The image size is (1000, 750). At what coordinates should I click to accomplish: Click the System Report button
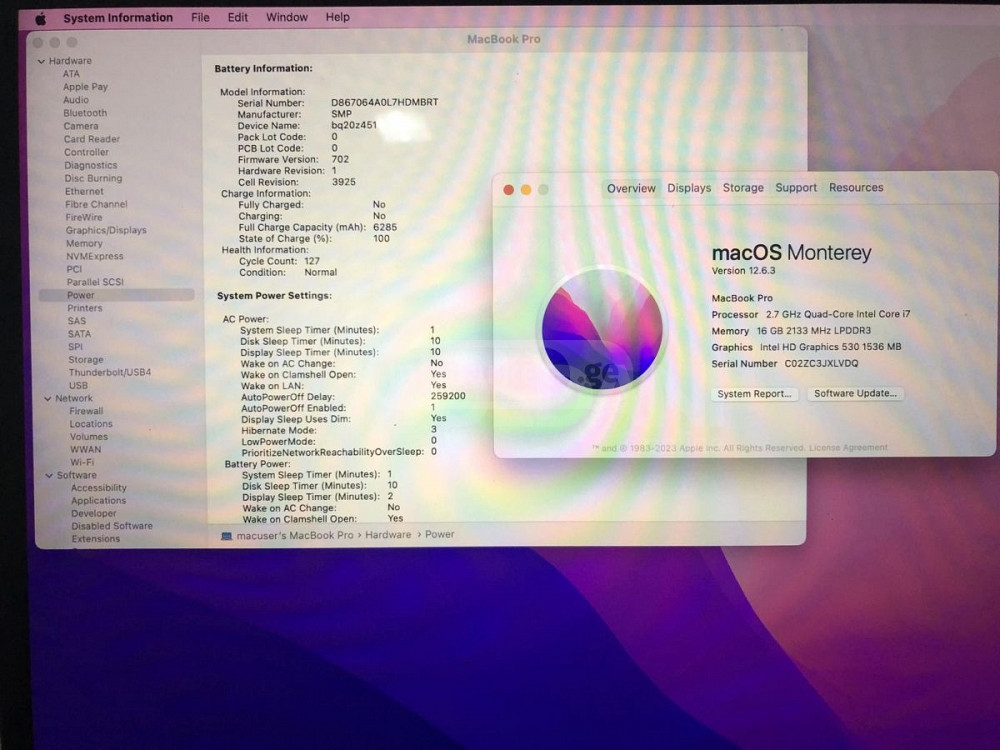[x=755, y=394]
